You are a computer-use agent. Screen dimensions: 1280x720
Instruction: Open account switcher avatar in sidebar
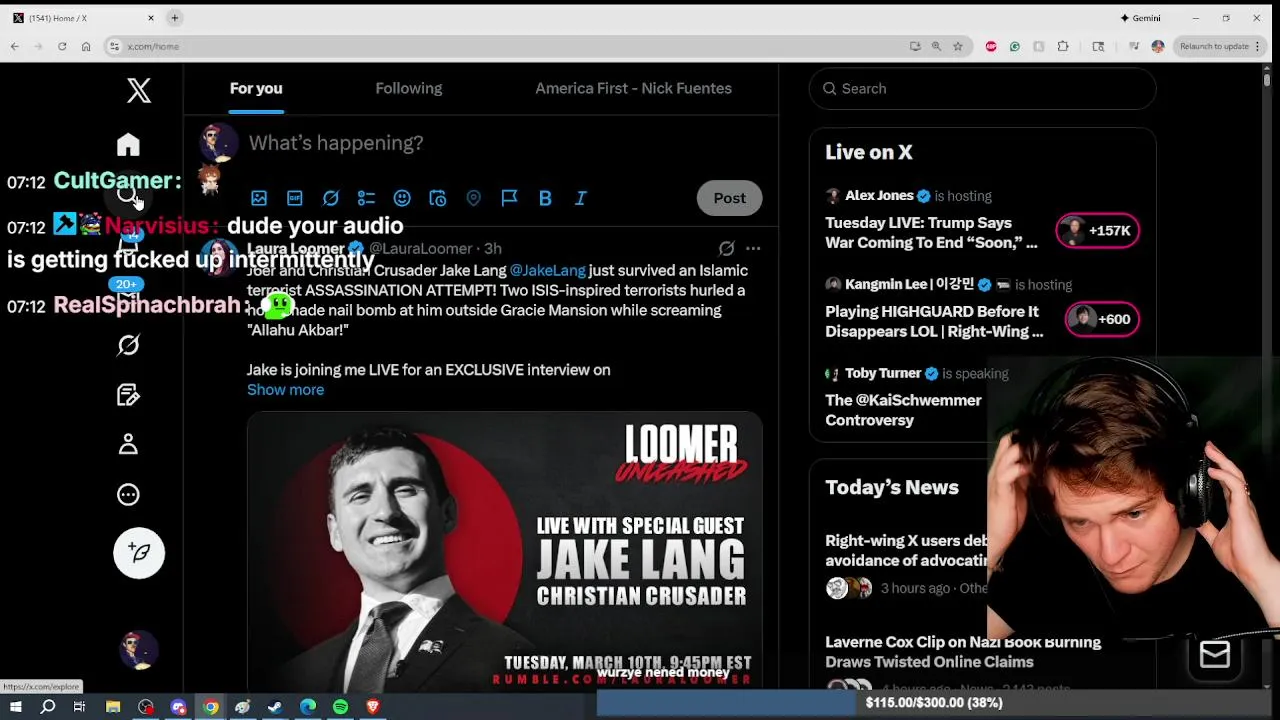[x=139, y=650]
